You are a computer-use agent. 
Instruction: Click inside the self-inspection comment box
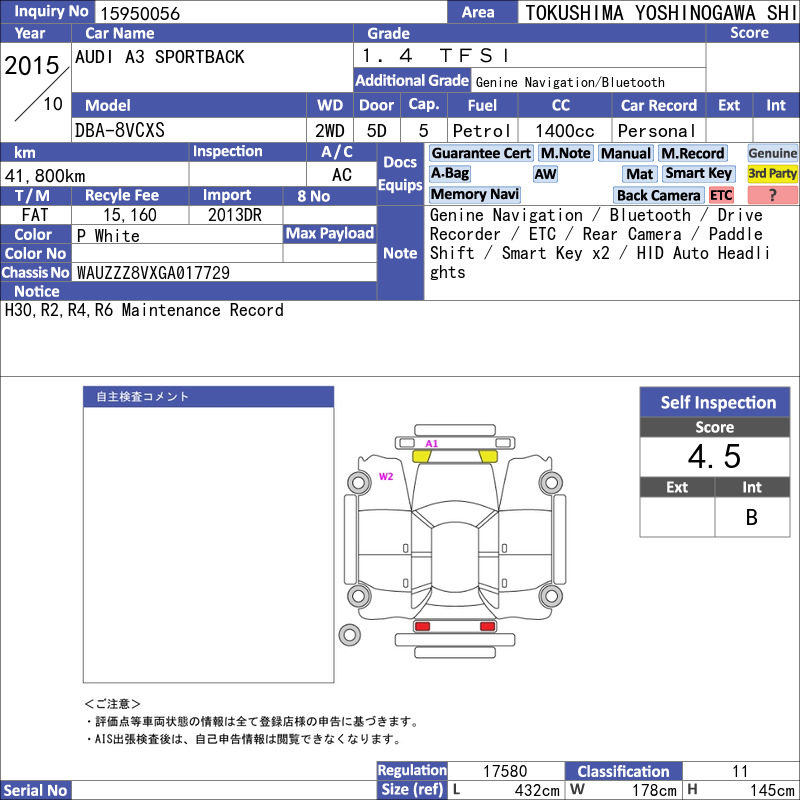pos(209,544)
